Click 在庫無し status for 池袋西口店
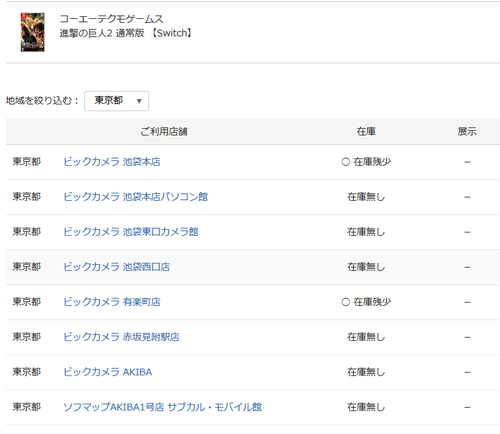 tap(366, 267)
